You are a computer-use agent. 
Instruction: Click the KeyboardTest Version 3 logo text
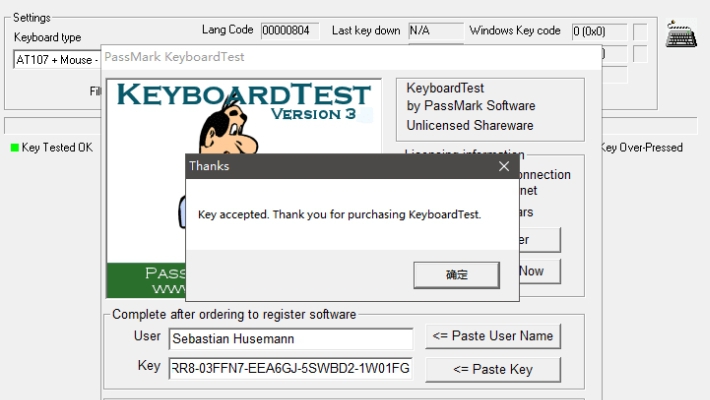(240, 98)
